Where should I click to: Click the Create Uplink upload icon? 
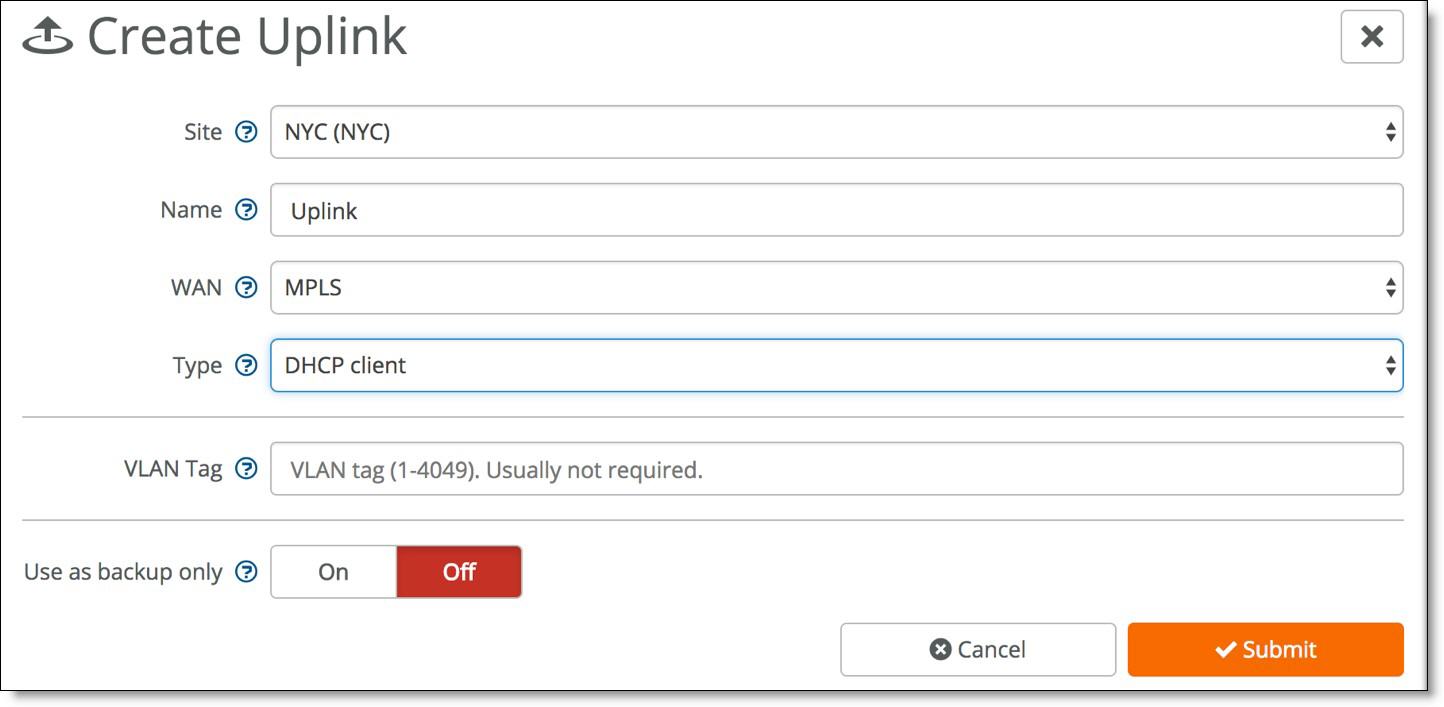[x=47, y=37]
